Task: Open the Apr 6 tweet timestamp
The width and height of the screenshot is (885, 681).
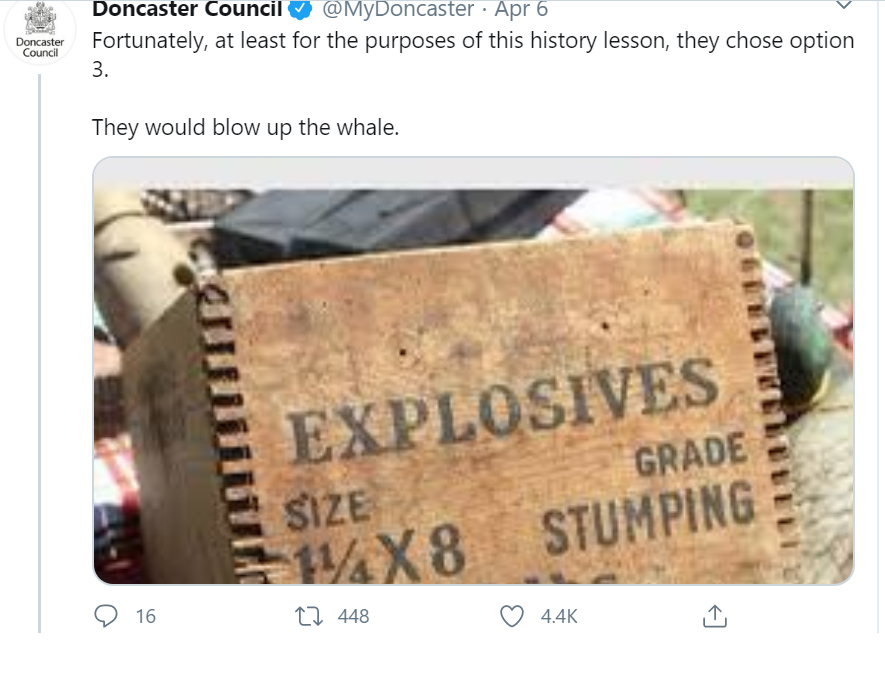Action: [x=521, y=8]
